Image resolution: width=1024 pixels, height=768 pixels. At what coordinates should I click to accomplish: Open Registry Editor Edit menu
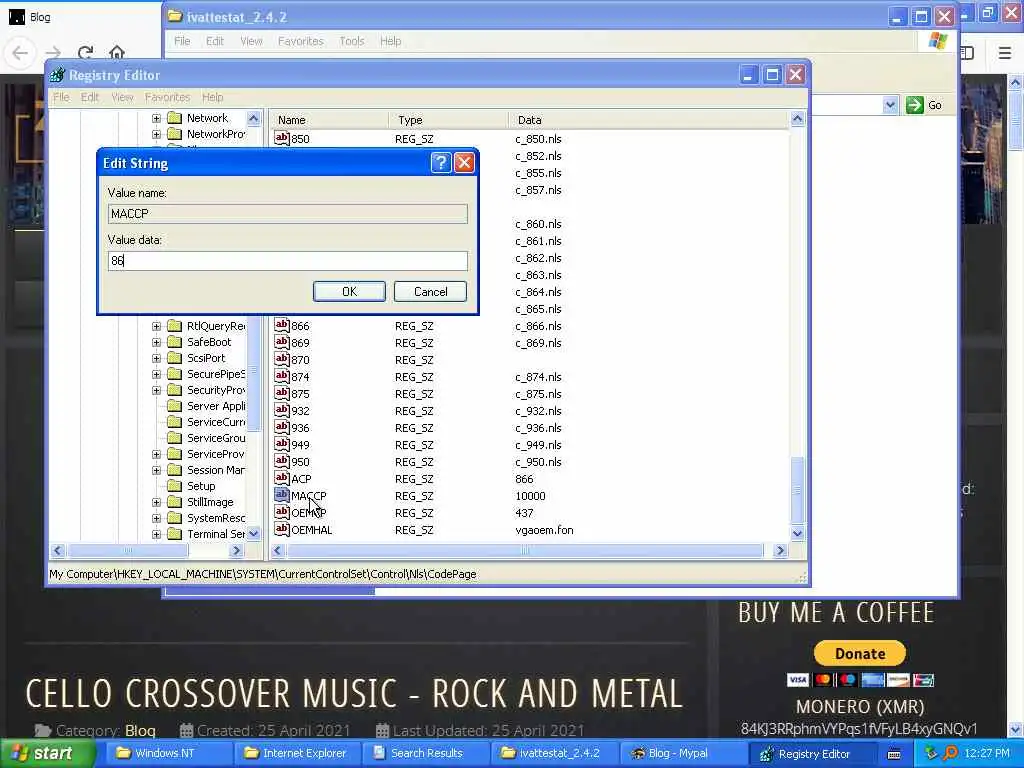tap(90, 97)
